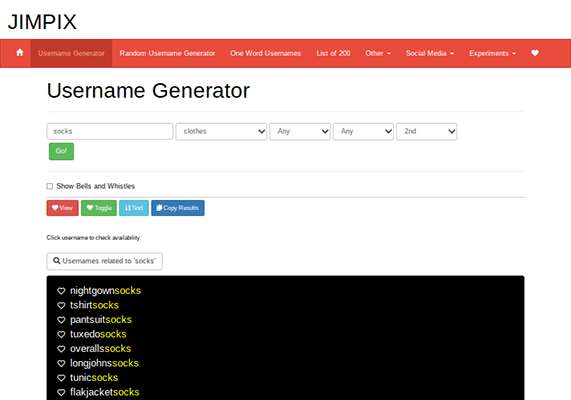
Task: Check availability of tuxedosocks
Action: 98,334
